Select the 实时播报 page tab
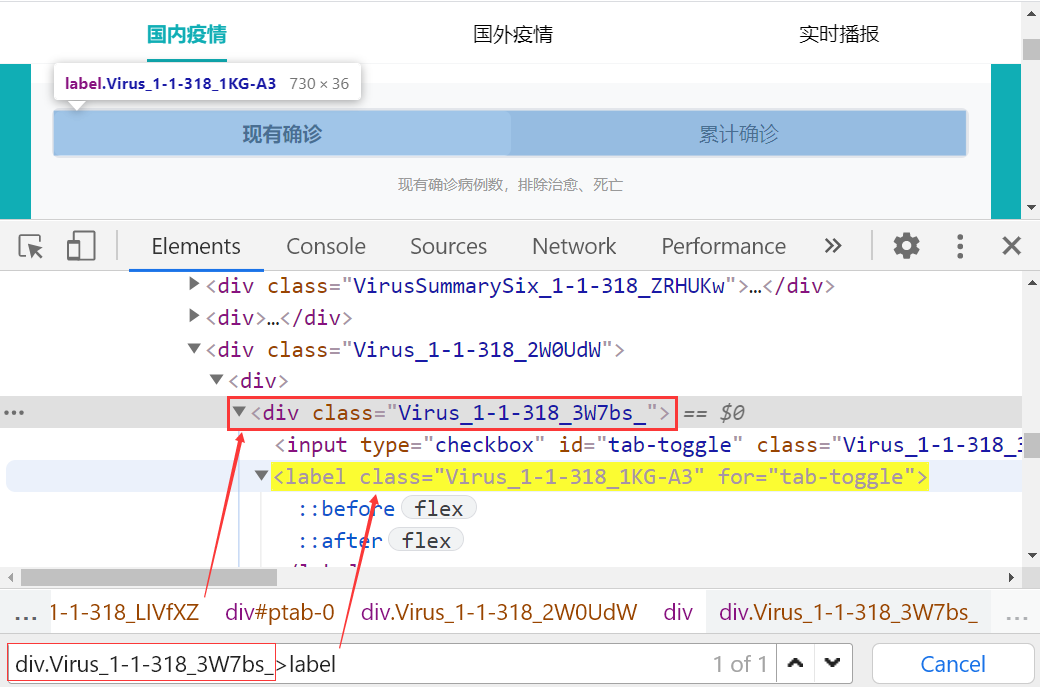The image size is (1040, 687). (839, 34)
